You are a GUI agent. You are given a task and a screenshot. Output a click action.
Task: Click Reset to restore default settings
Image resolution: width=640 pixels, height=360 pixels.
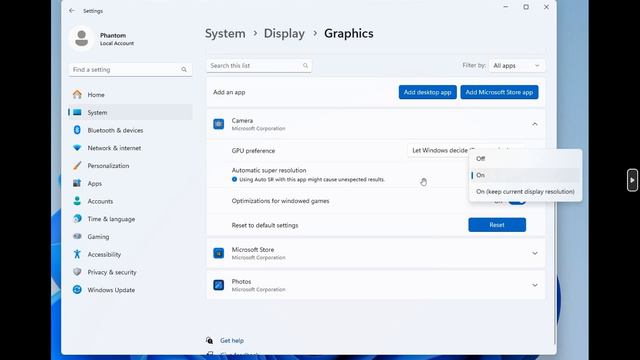pyautogui.click(x=497, y=225)
